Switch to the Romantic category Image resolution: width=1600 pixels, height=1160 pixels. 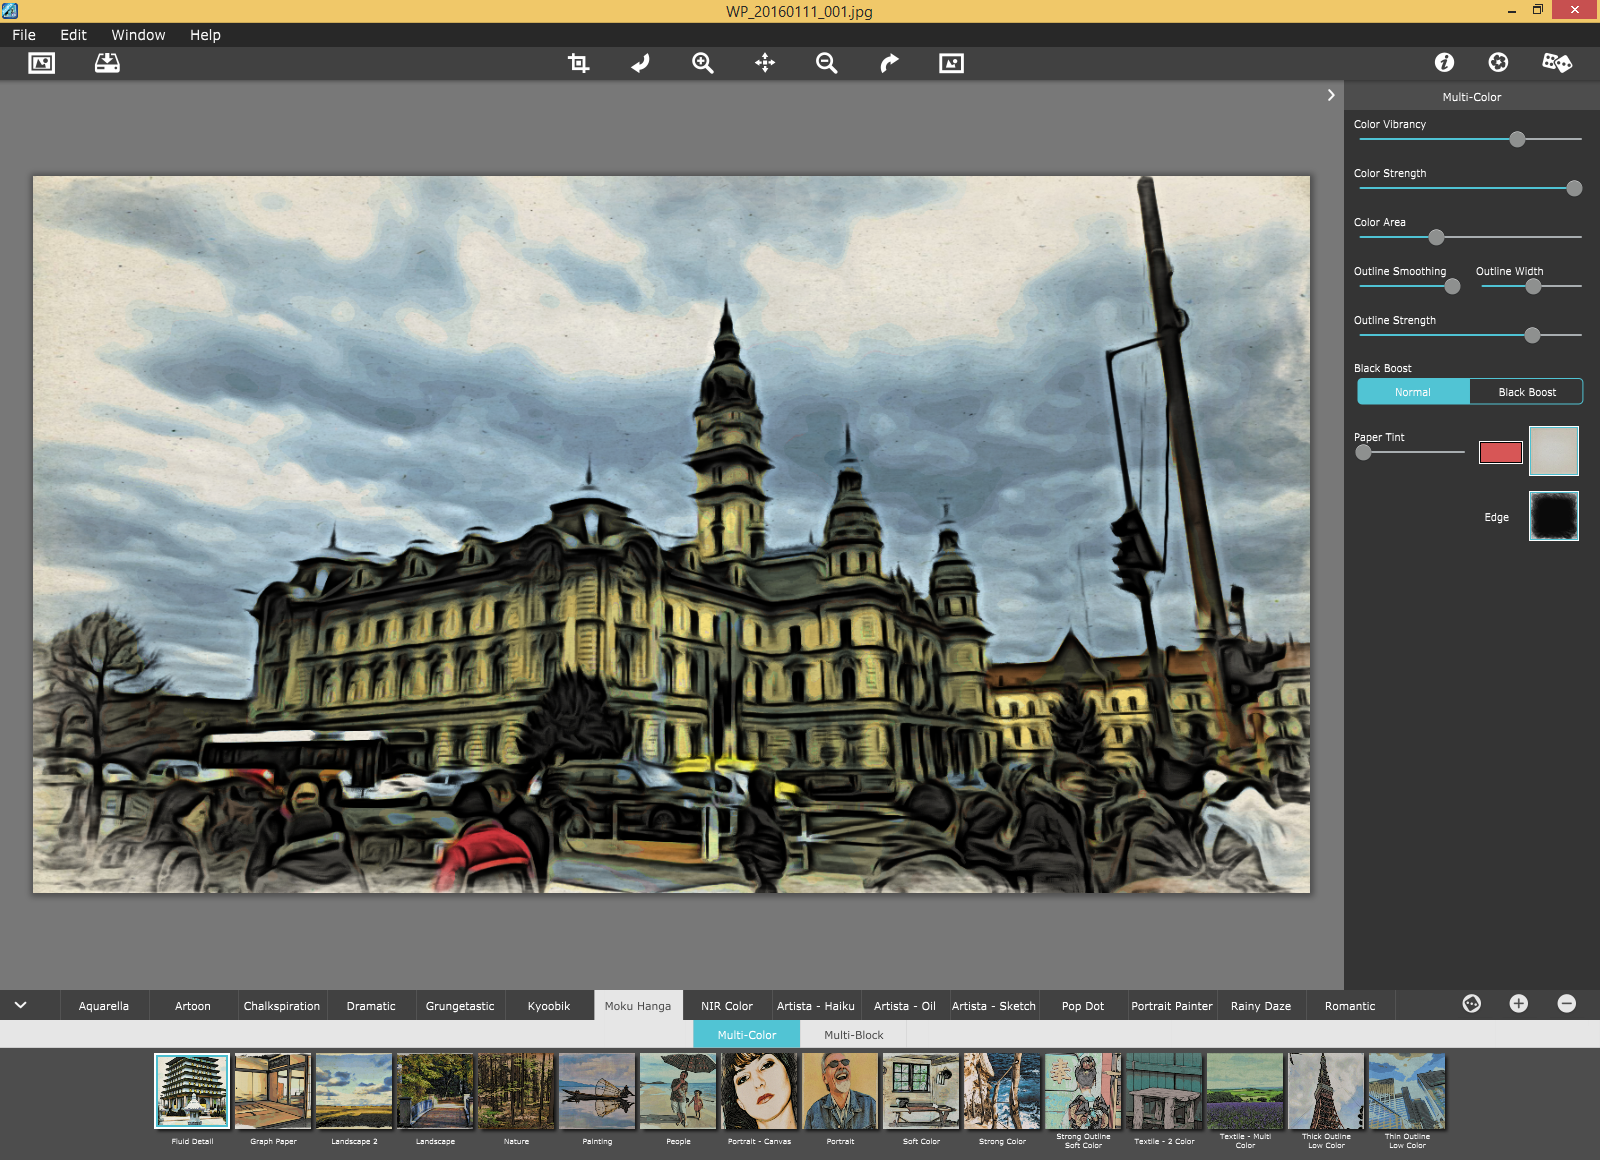point(1350,1006)
